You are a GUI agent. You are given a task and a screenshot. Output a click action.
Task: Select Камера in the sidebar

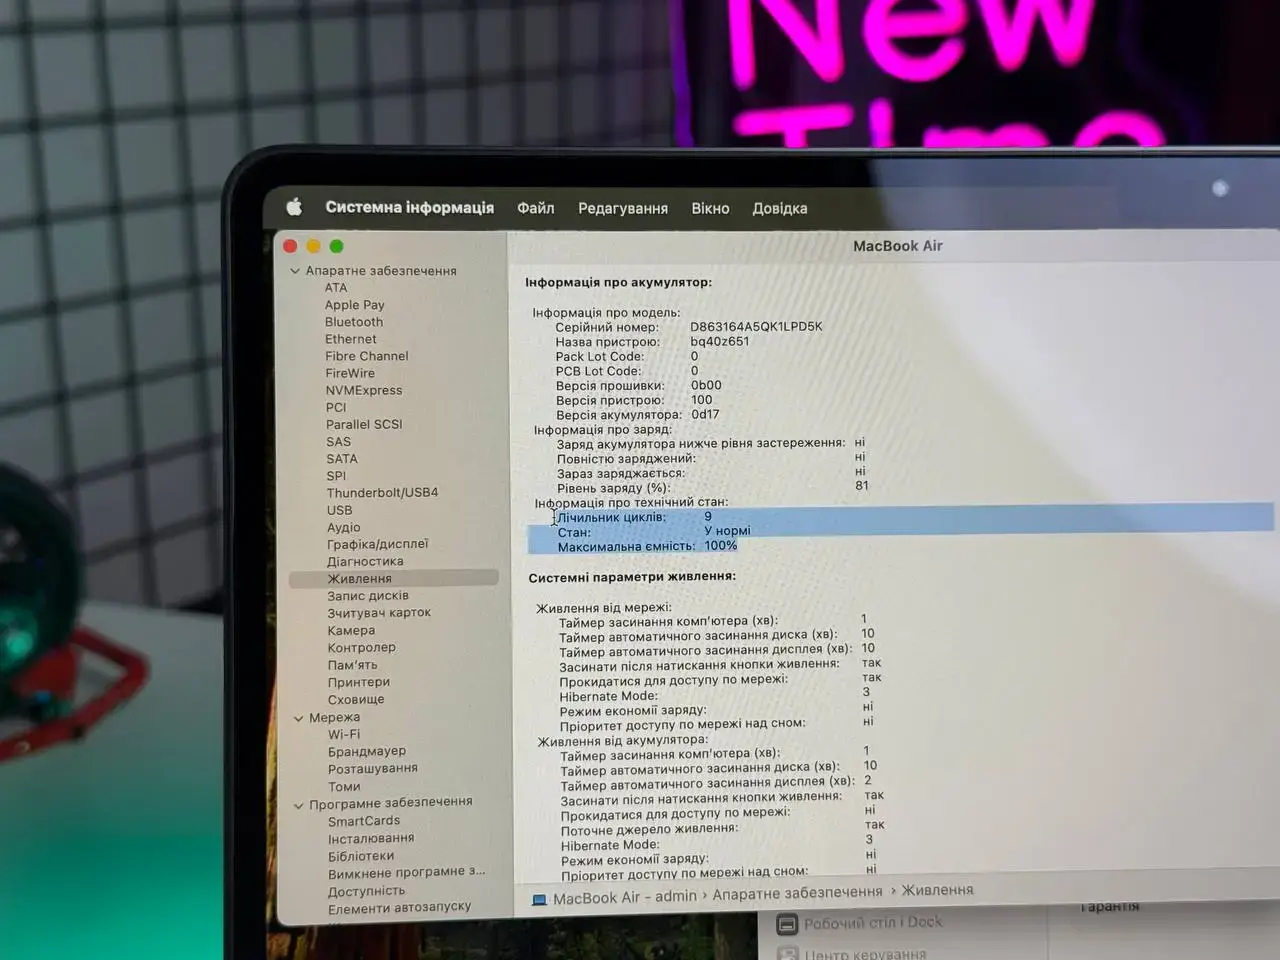click(351, 631)
